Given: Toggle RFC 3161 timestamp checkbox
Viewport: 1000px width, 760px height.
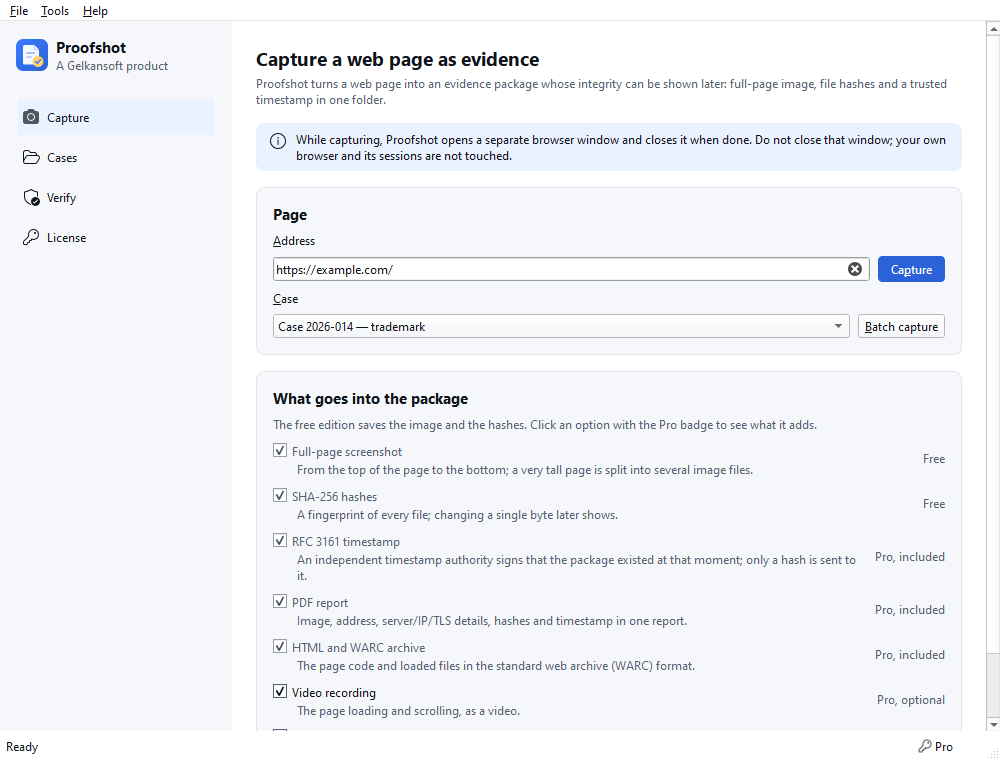Looking at the screenshot, I should 279,541.
